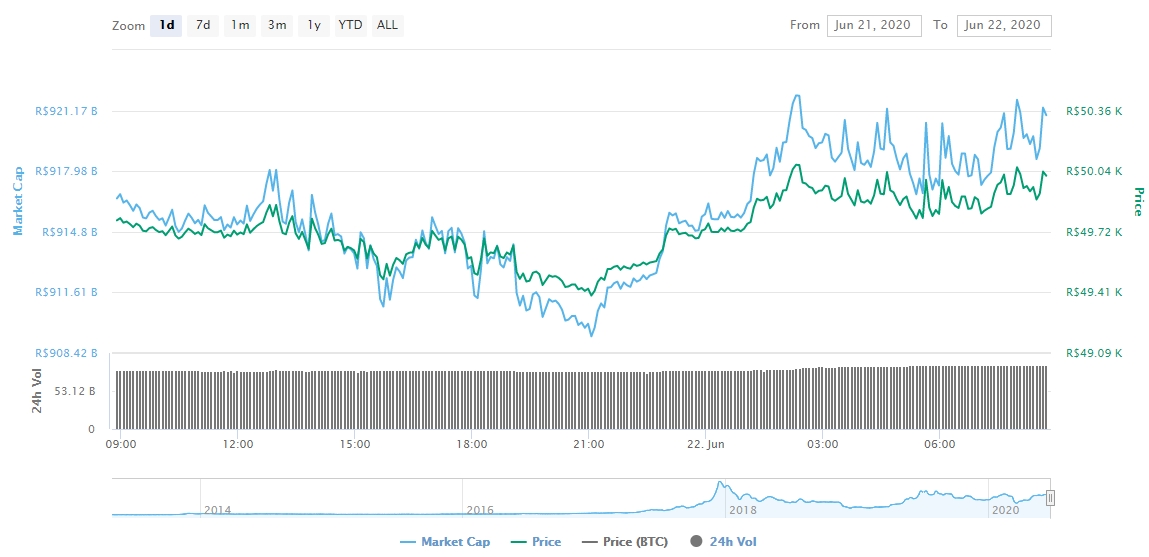Click the 2014 marker in navigator

[217, 509]
